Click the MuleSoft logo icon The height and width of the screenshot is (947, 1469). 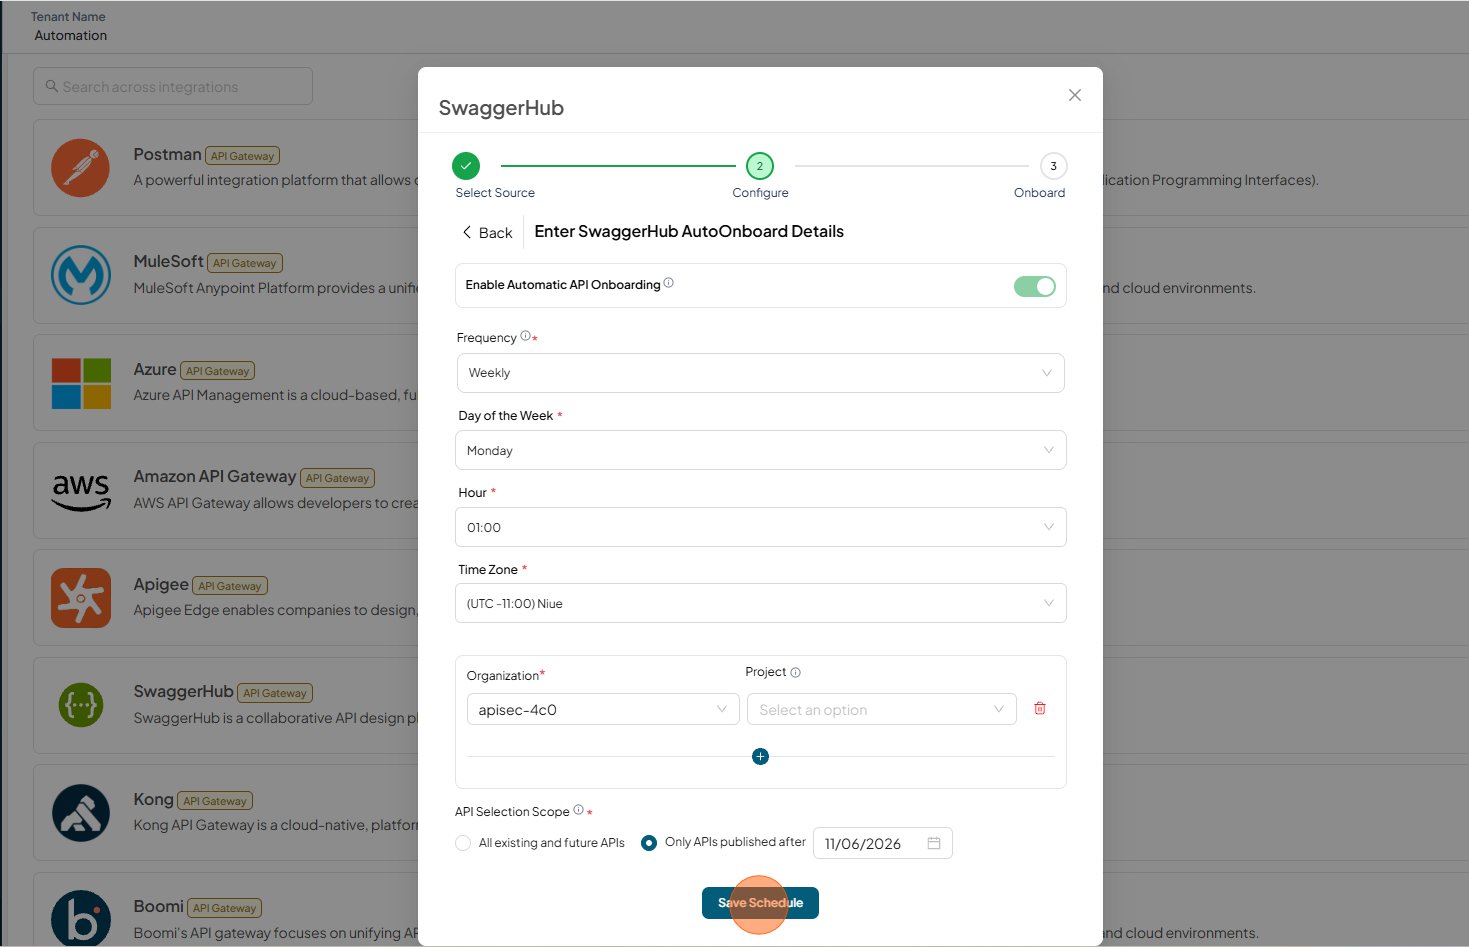[81, 275]
